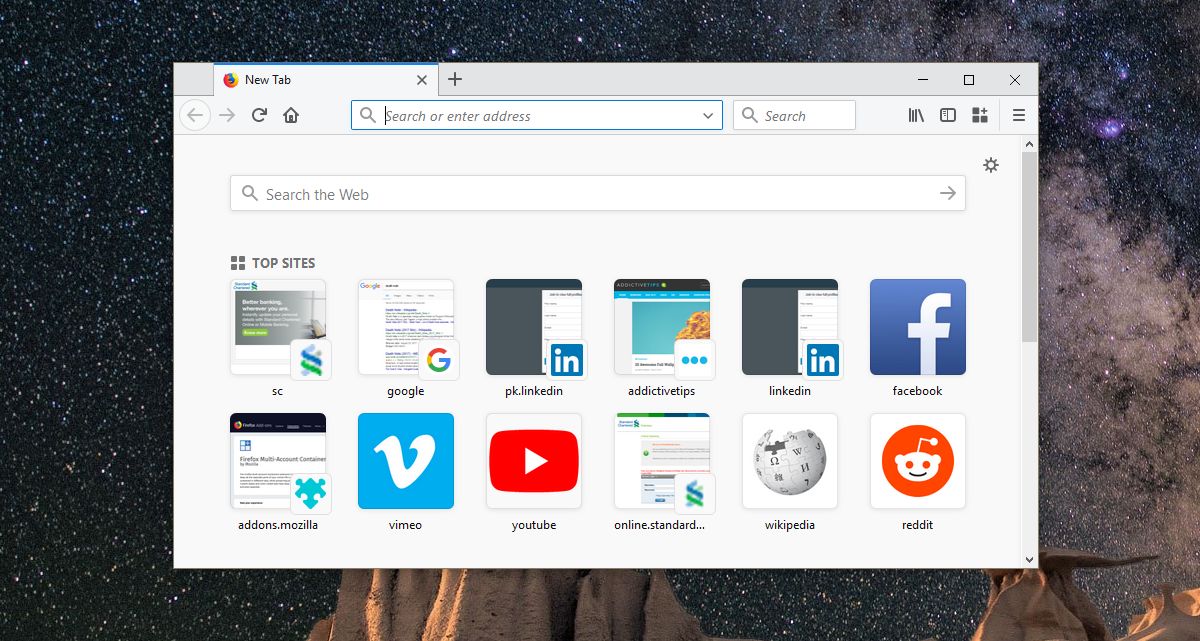Click the "wikipedia" label text

click(x=790, y=525)
